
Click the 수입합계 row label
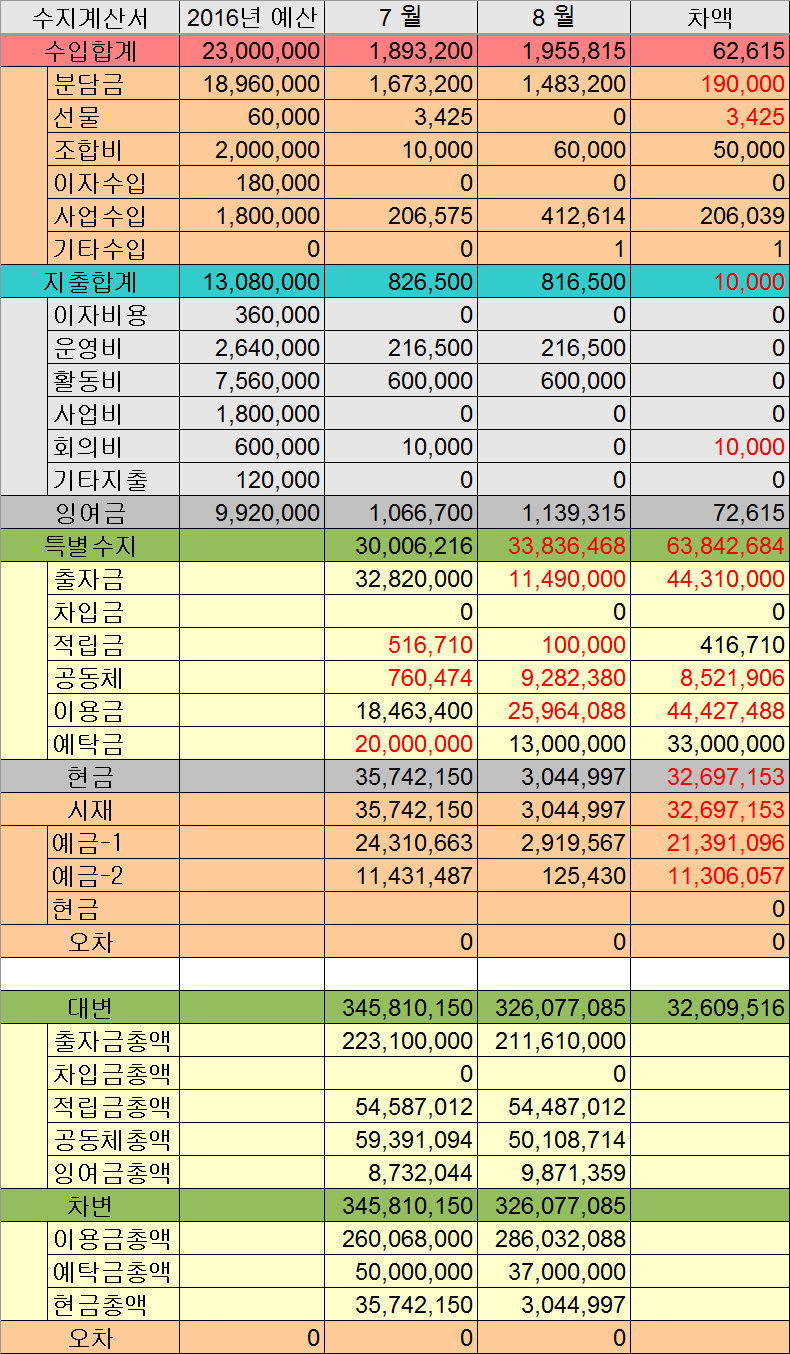pyautogui.click(x=90, y=51)
